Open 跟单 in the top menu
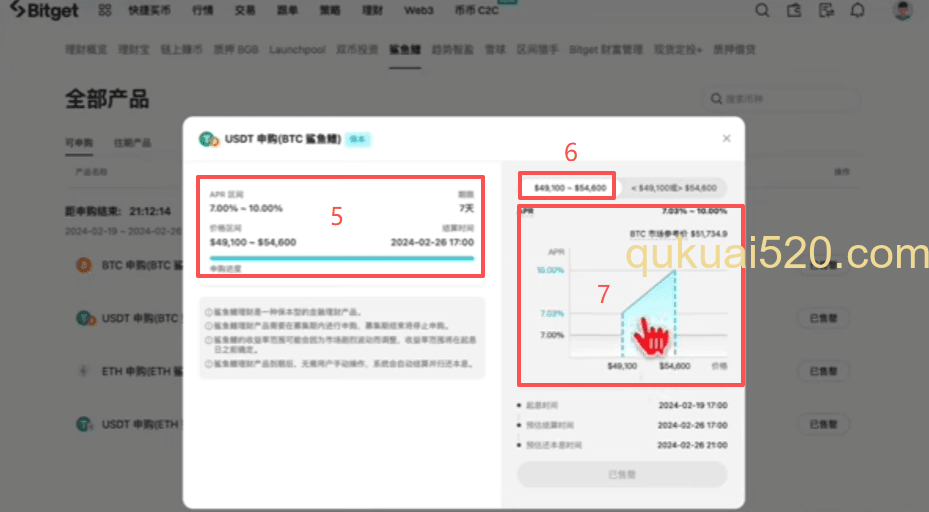The width and height of the screenshot is (929, 512). click(287, 10)
